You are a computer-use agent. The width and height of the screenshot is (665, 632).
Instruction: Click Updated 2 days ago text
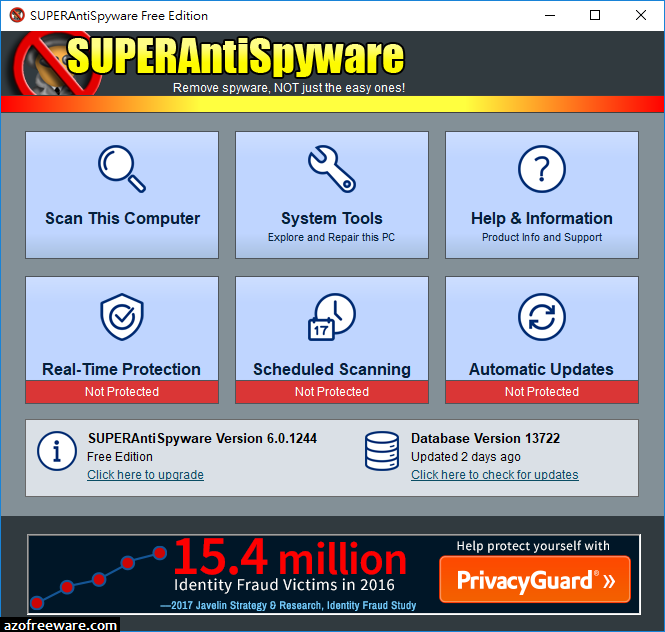466,457
